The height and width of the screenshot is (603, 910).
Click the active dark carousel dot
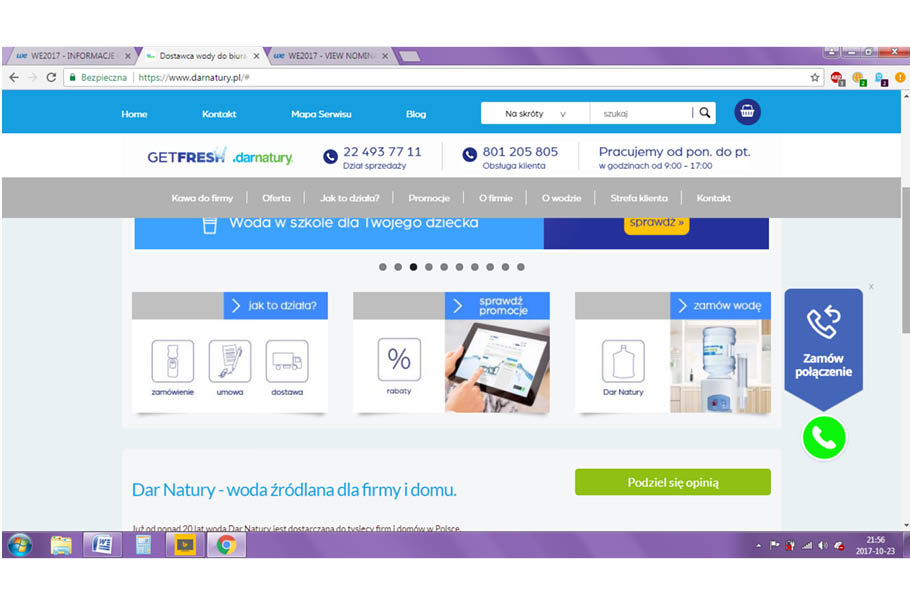(x=413, y=267)
